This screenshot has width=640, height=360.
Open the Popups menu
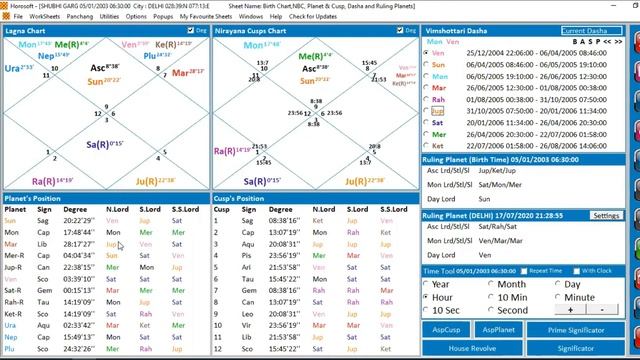(x=163, y=16)
